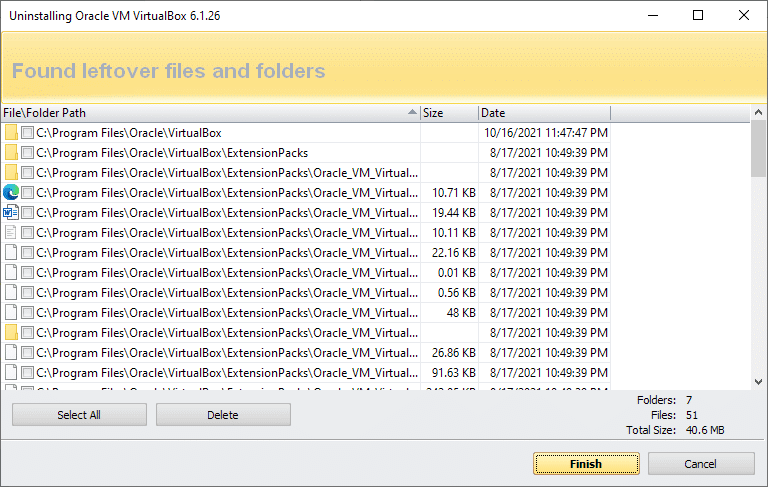The height and width of the screenshot is (487, 768).
Task: Click the Word document file icon
Action: coord(11,213)
